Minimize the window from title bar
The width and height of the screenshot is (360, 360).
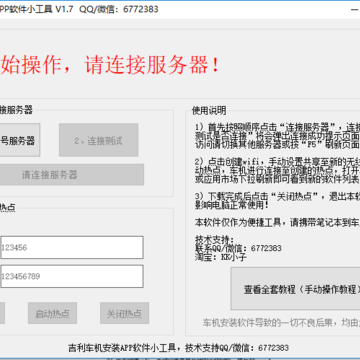coord(355,9)
